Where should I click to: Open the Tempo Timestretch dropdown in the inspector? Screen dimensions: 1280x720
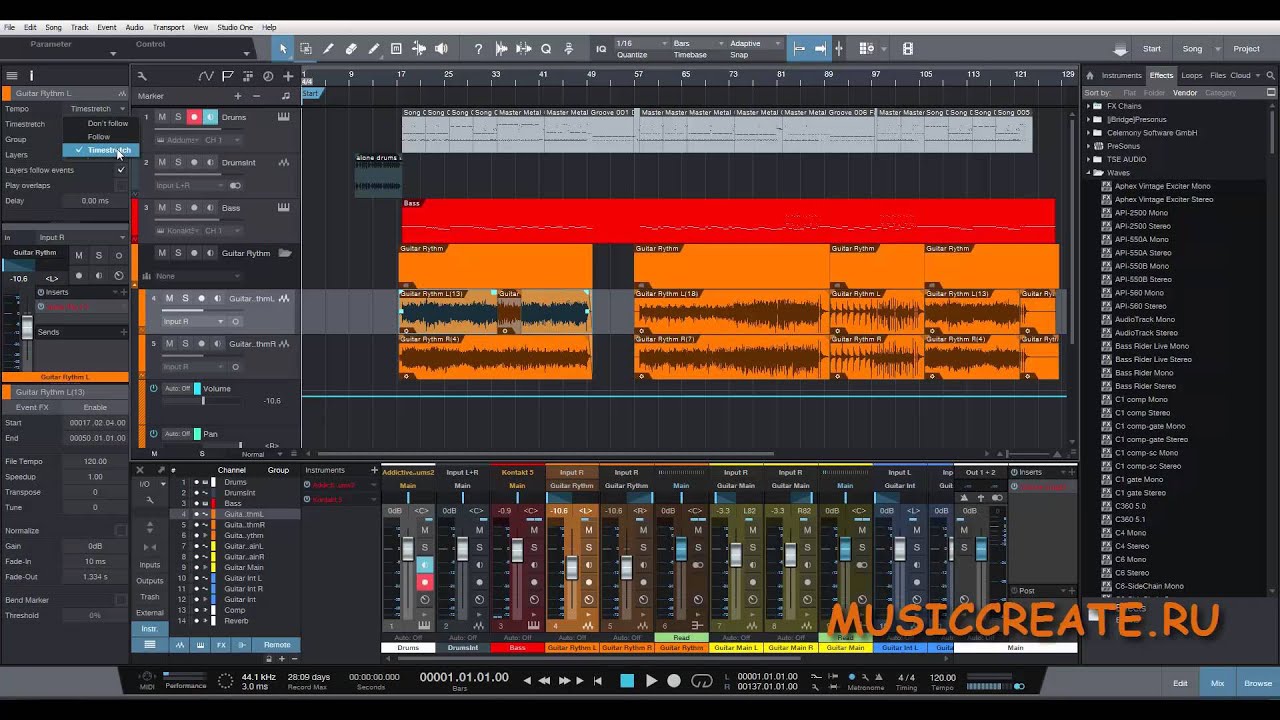[x=96, y=109]
